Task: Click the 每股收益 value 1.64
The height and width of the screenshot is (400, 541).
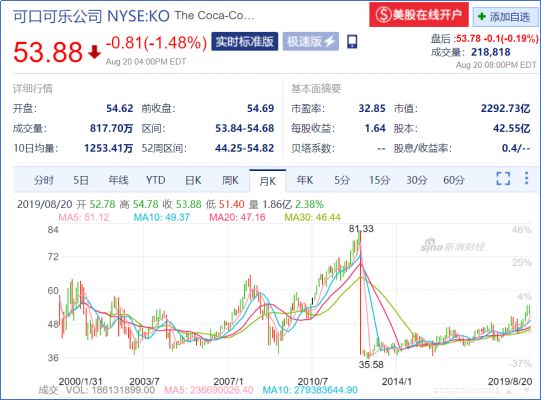Action: 375,128
